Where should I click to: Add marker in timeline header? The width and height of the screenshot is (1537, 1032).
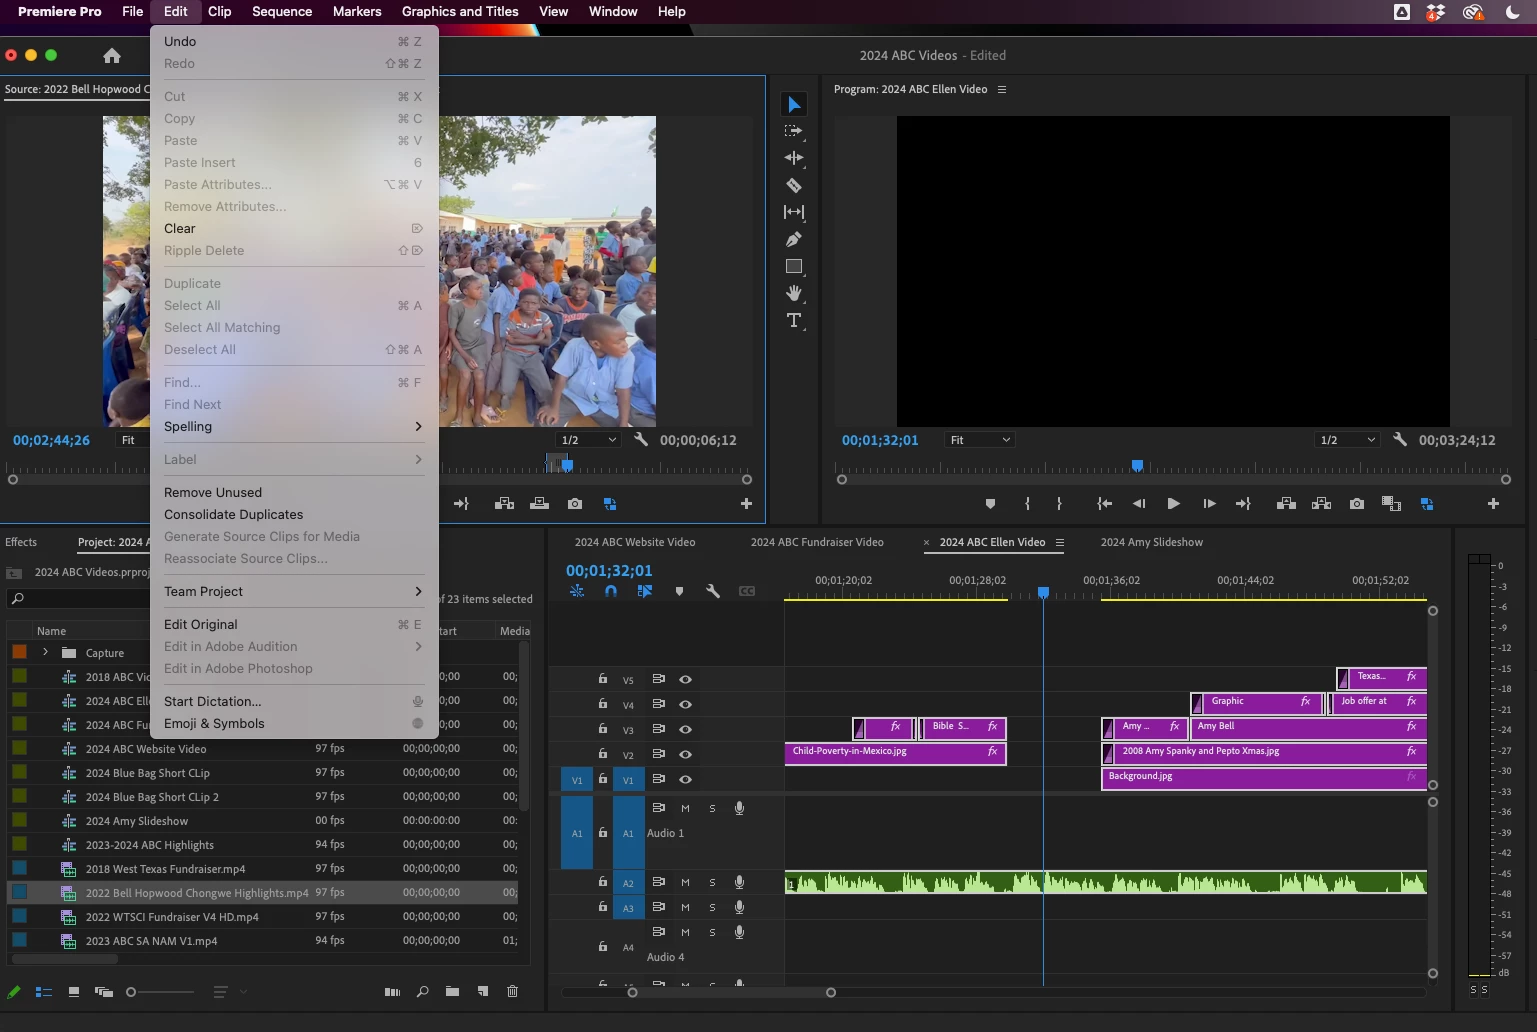click(x=679, y=591)
